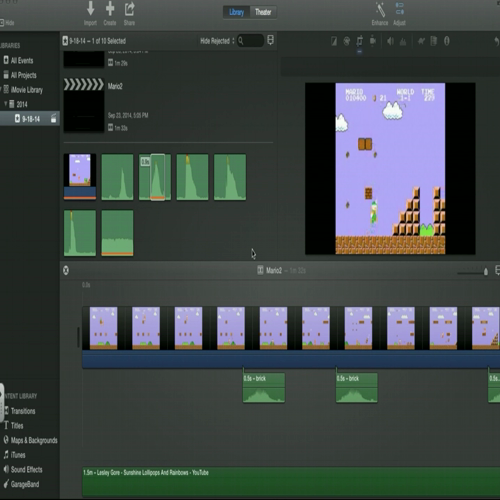Click the Mario2 project name text
The width and height of the screenshot is (500, 500).
(115, 86)
